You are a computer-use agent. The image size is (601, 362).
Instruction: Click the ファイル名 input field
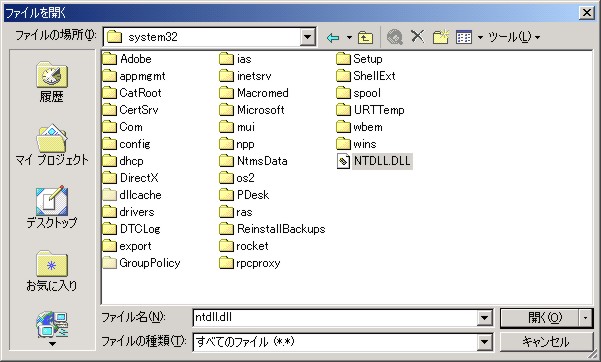(x=335, y=318)
